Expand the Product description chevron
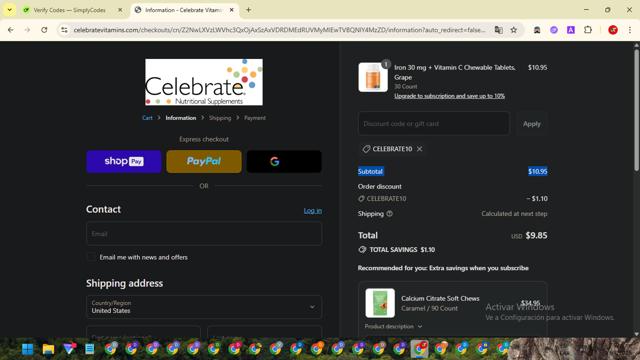This screenshot has height=360, width=640. coord(420,327)
